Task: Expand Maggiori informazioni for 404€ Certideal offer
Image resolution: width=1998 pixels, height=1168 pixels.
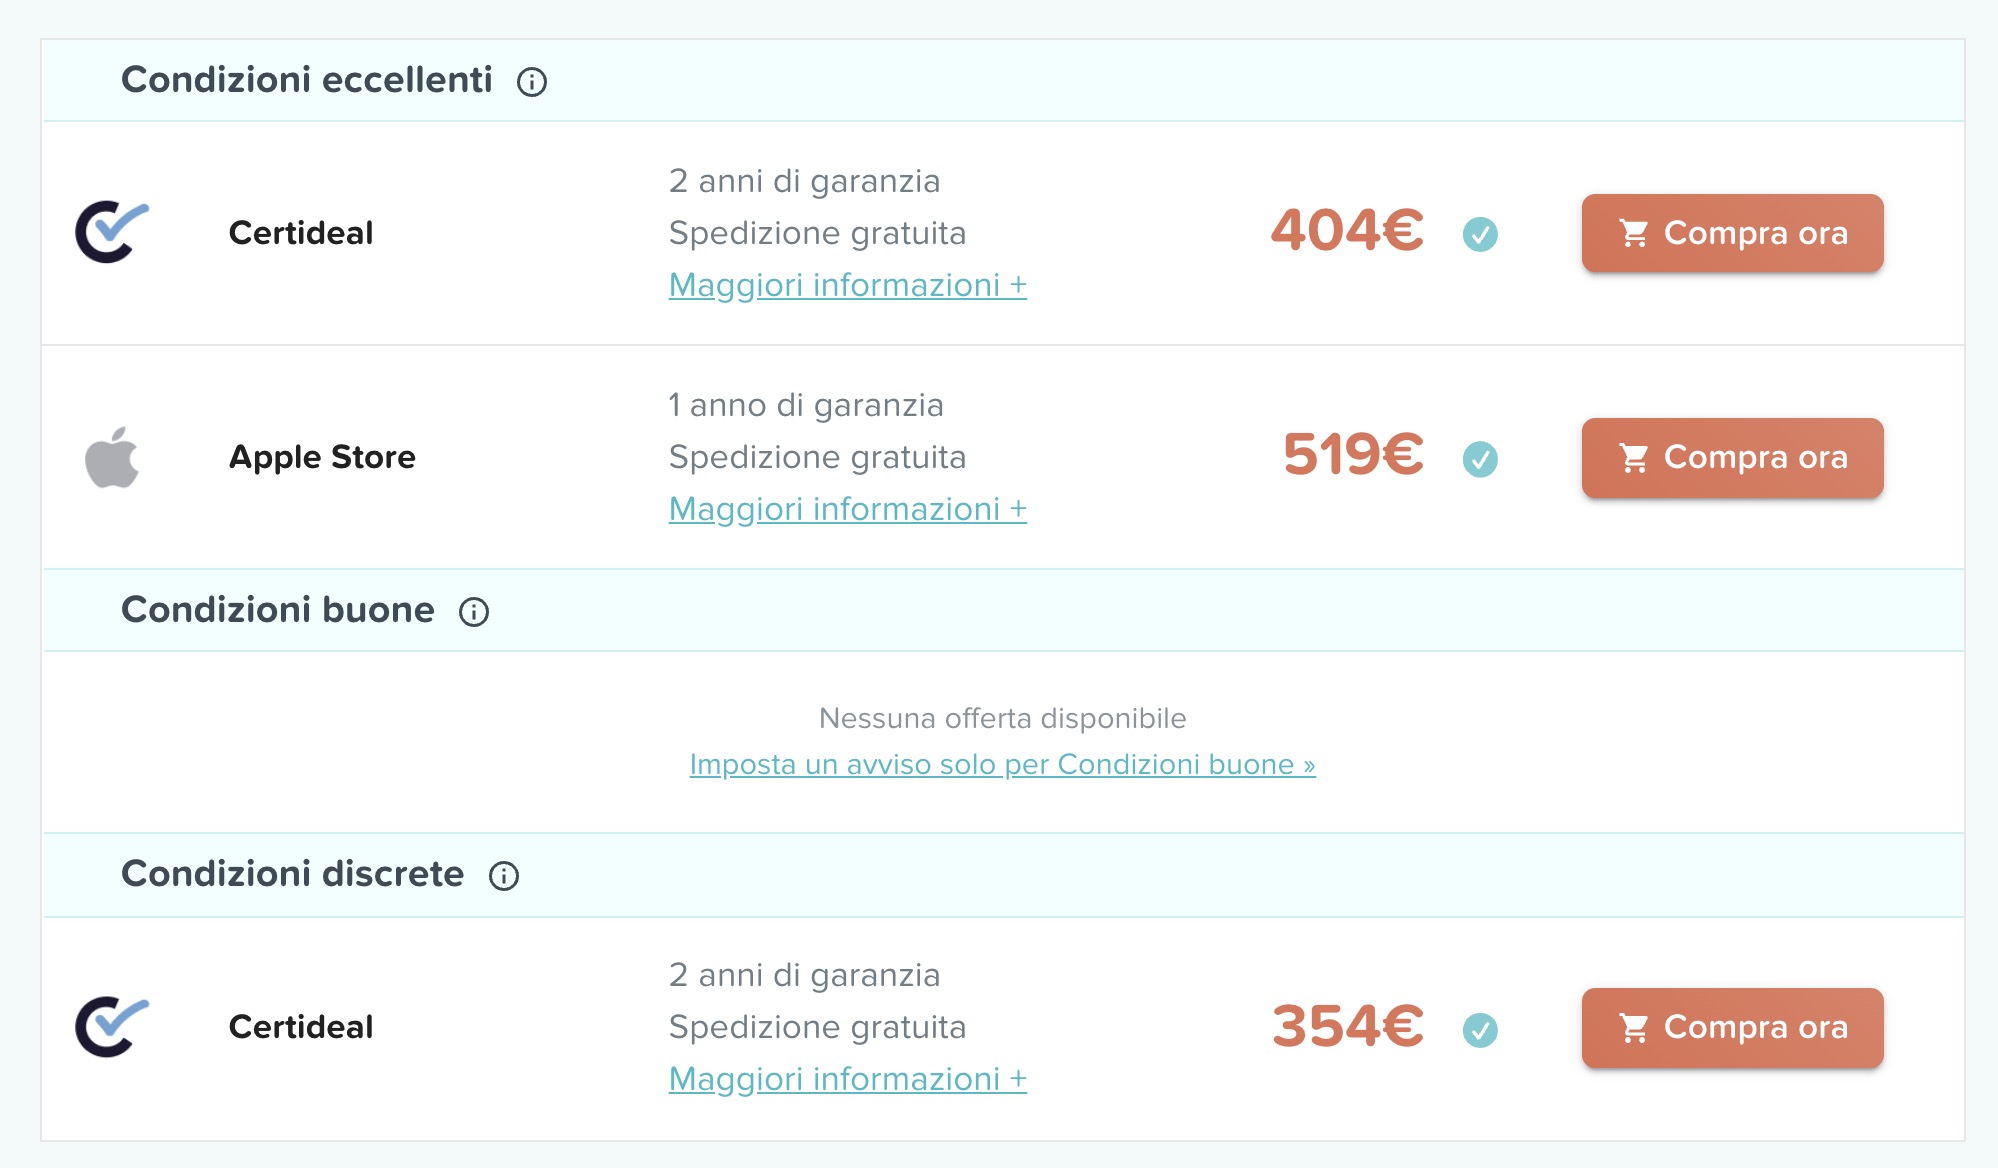Action: (847, 285)
